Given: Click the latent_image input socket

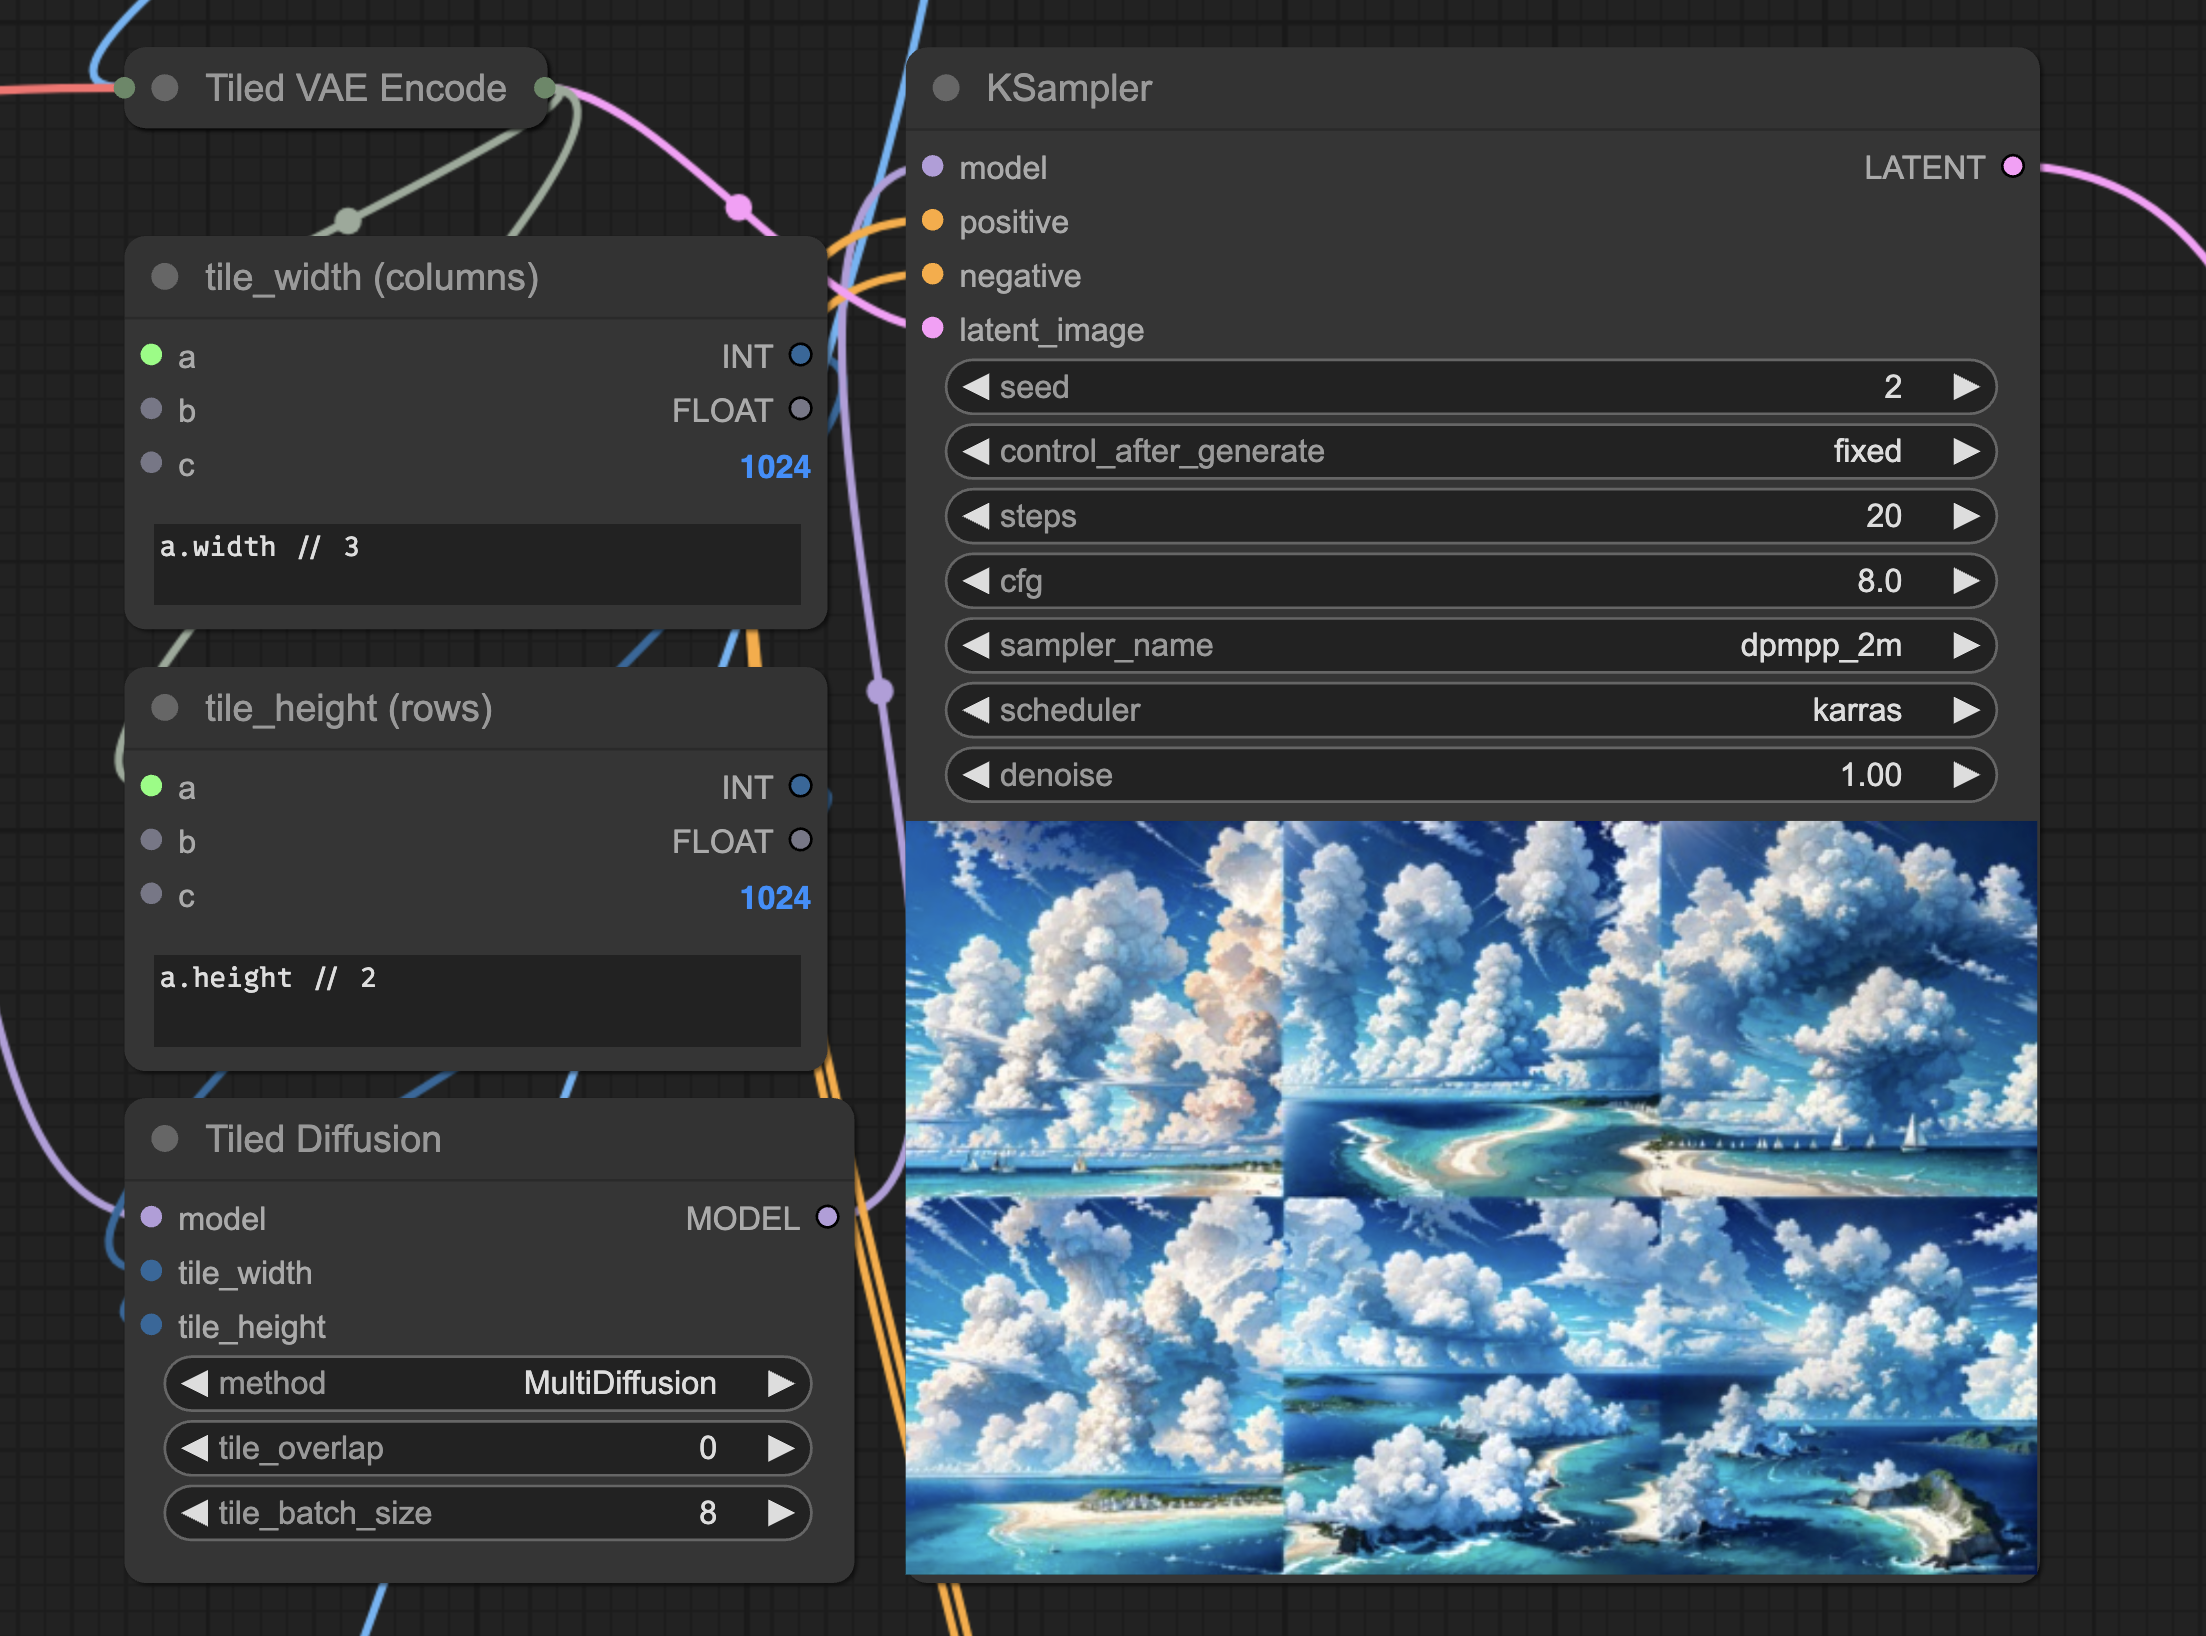Looking at the screenshot, I should pyautogui.click(x=932, y=328).
